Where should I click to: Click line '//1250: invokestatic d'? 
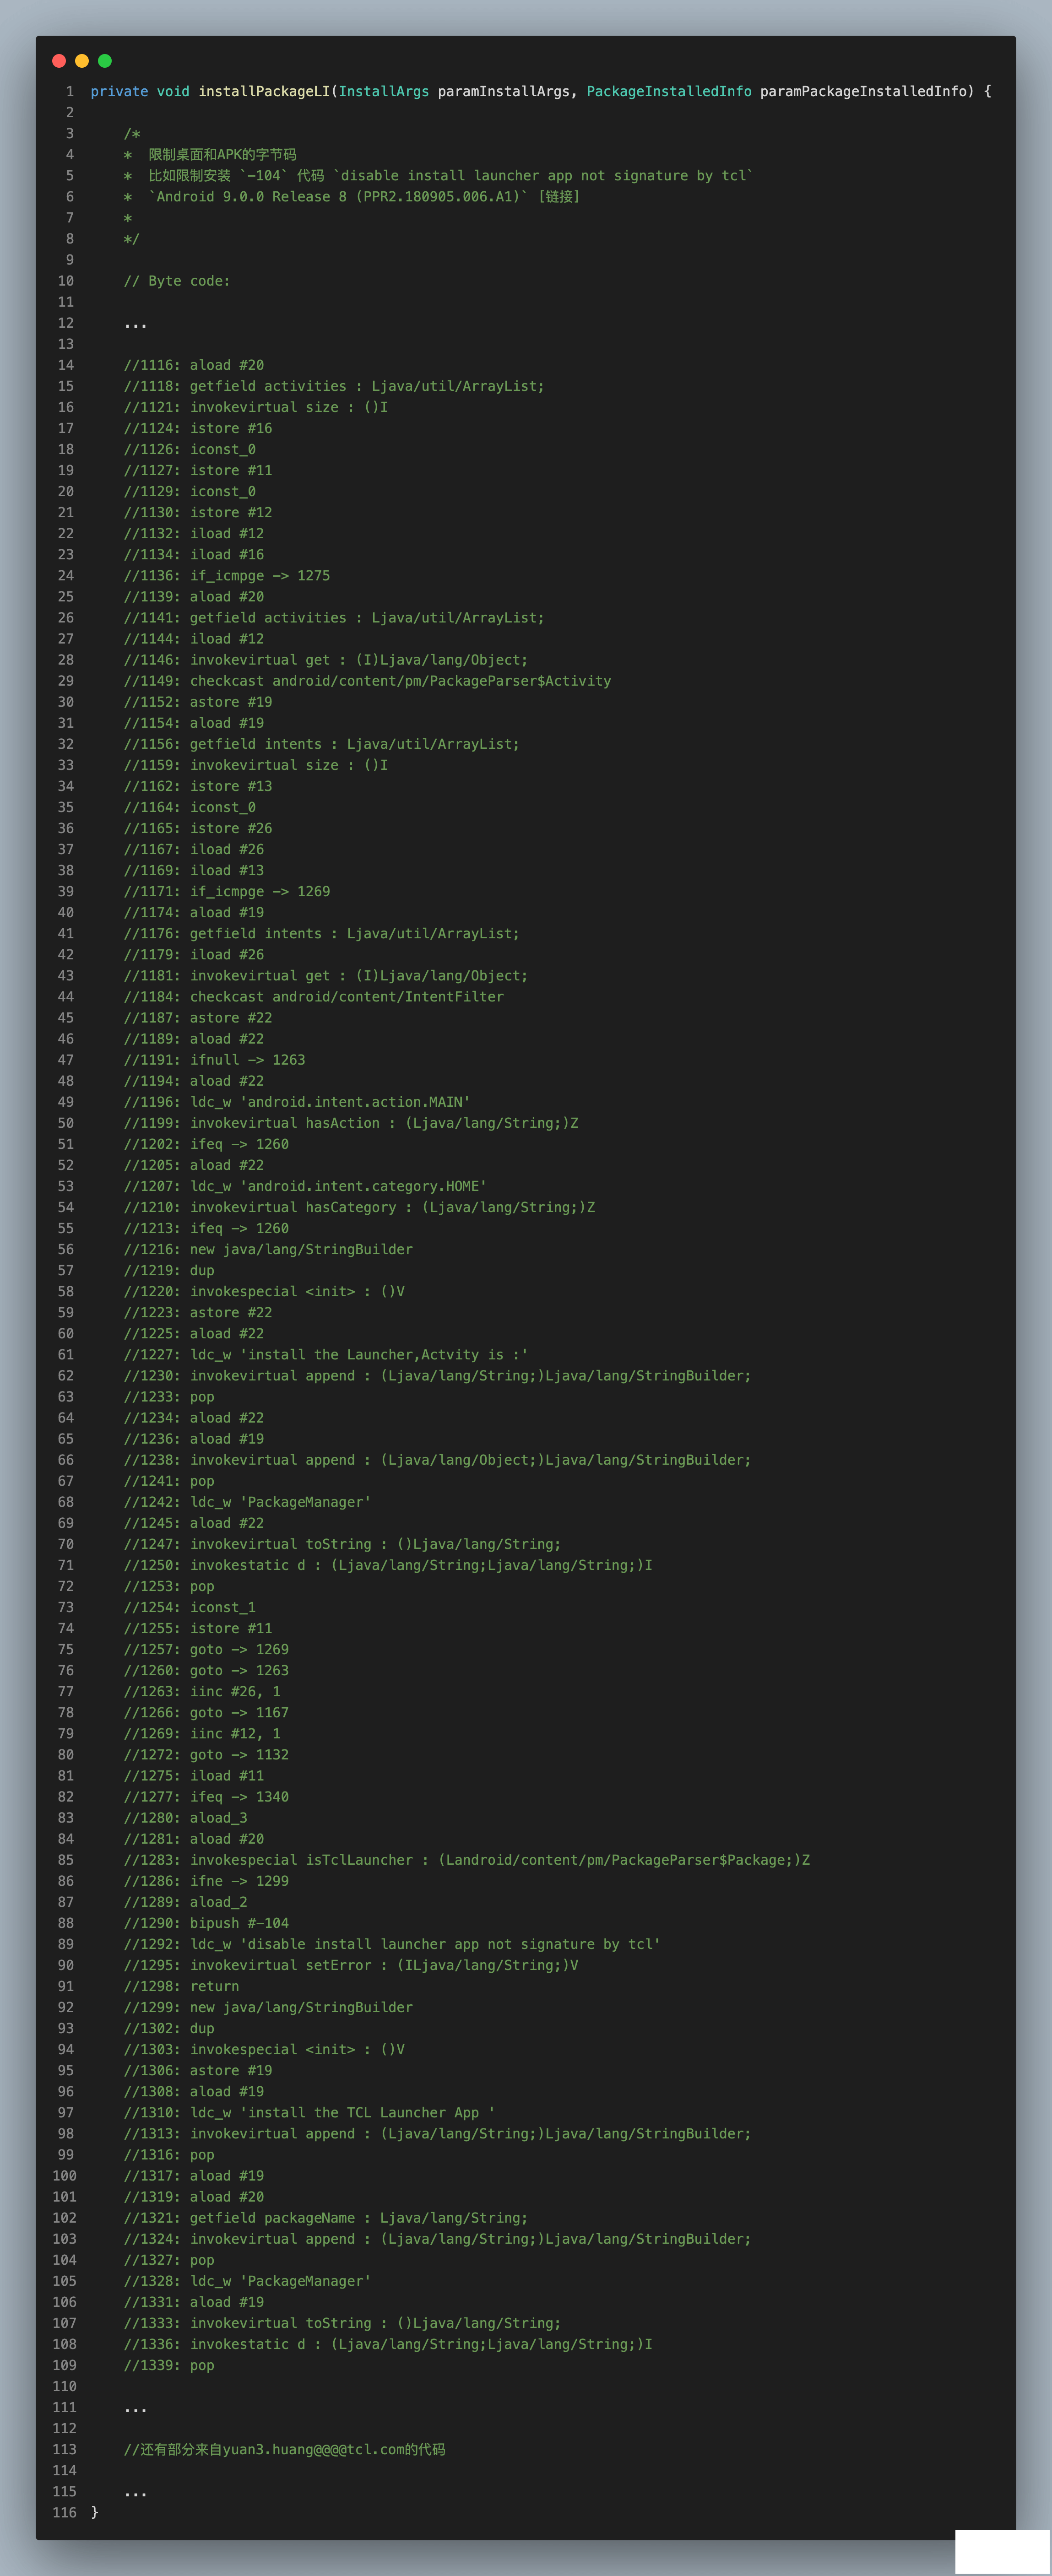click(x=388, y=1564)
